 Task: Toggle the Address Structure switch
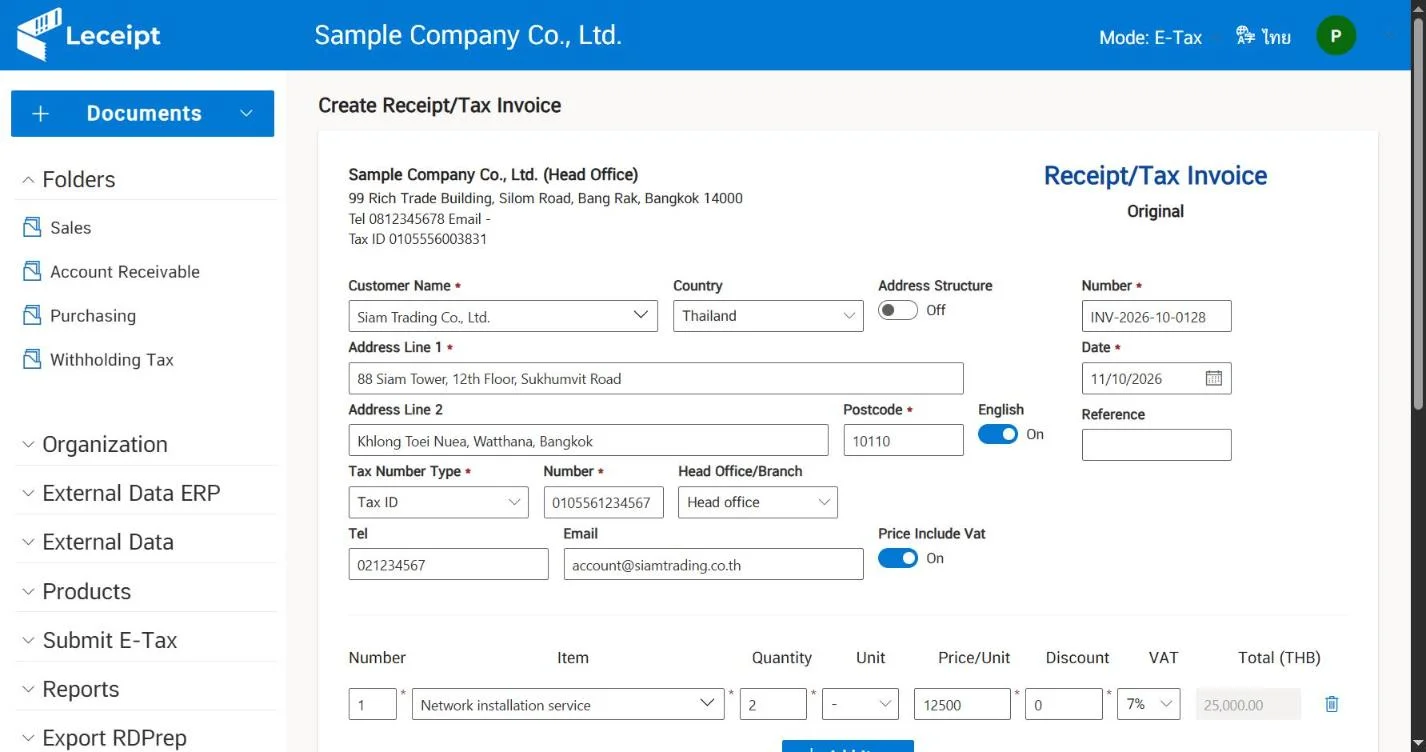[x=897, y=310]
